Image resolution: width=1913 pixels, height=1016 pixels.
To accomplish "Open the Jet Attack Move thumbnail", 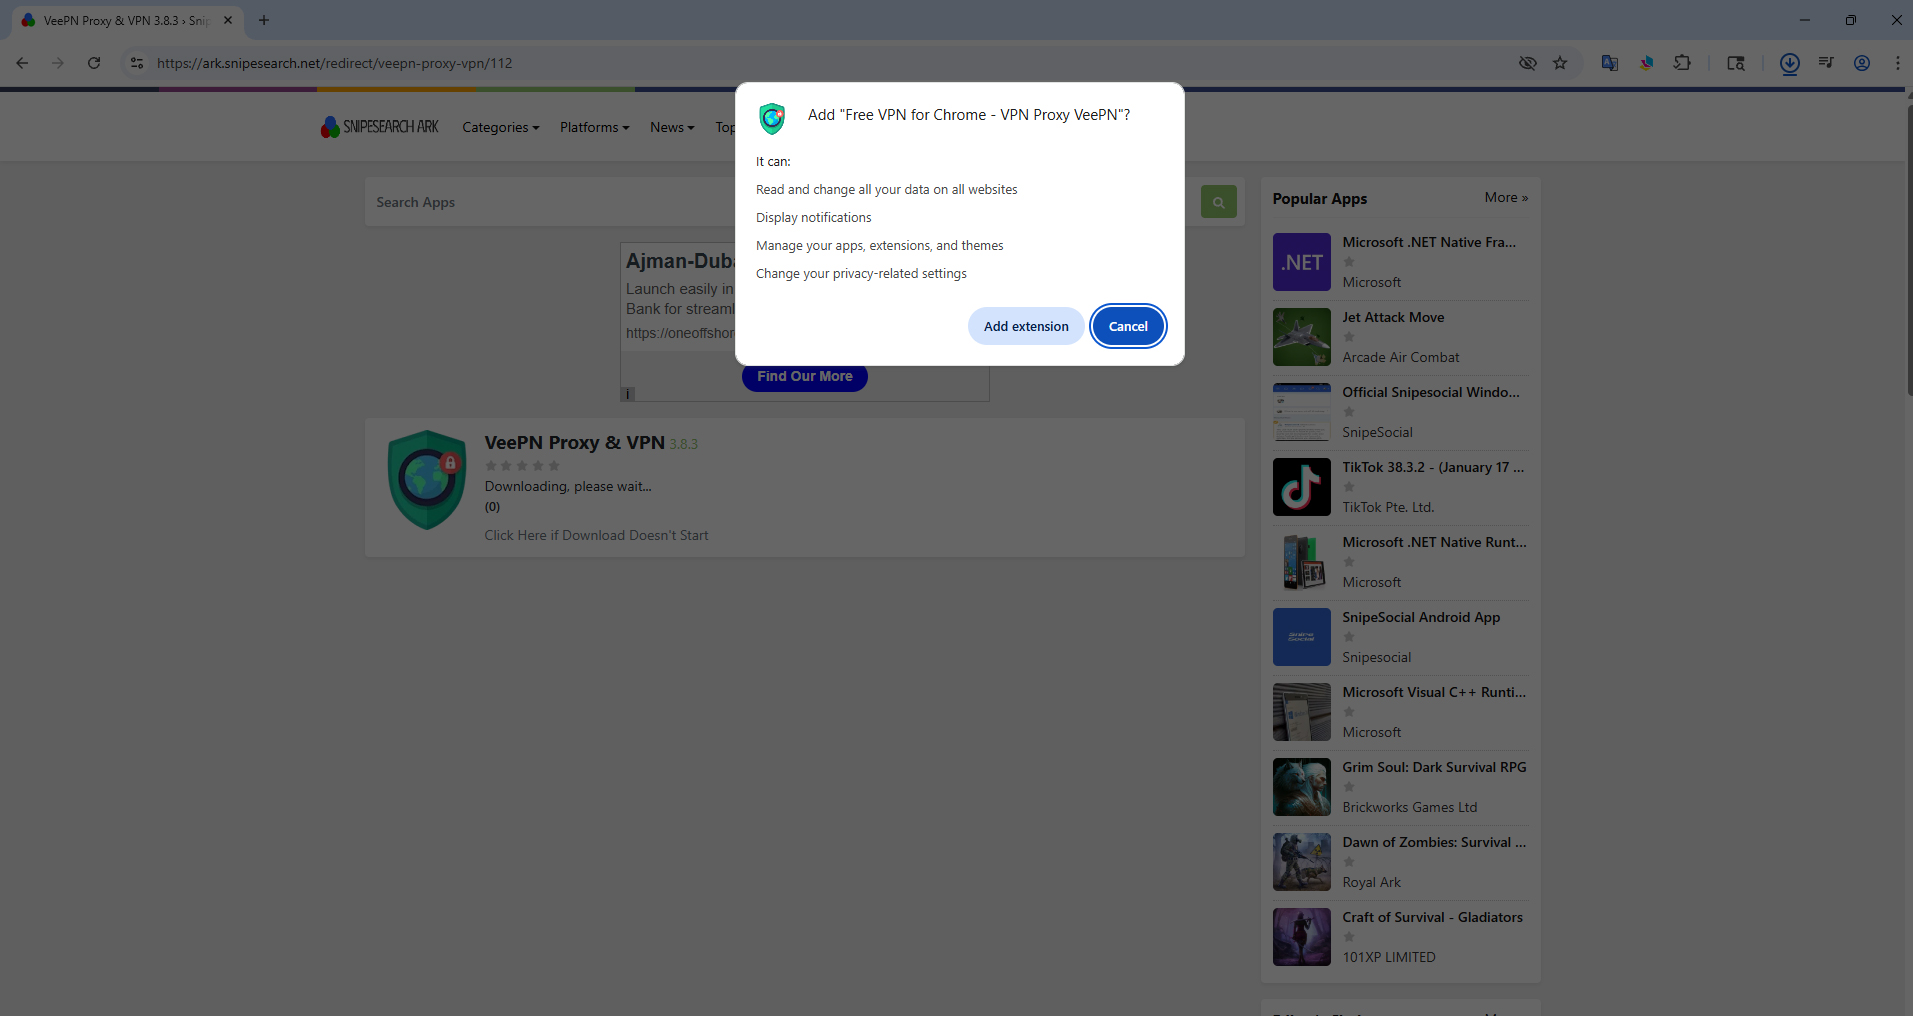I will [1301, 337].
